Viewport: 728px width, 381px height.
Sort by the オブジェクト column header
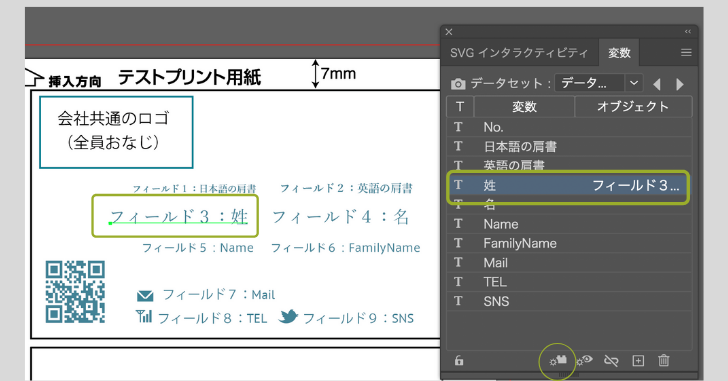point(633,107)
